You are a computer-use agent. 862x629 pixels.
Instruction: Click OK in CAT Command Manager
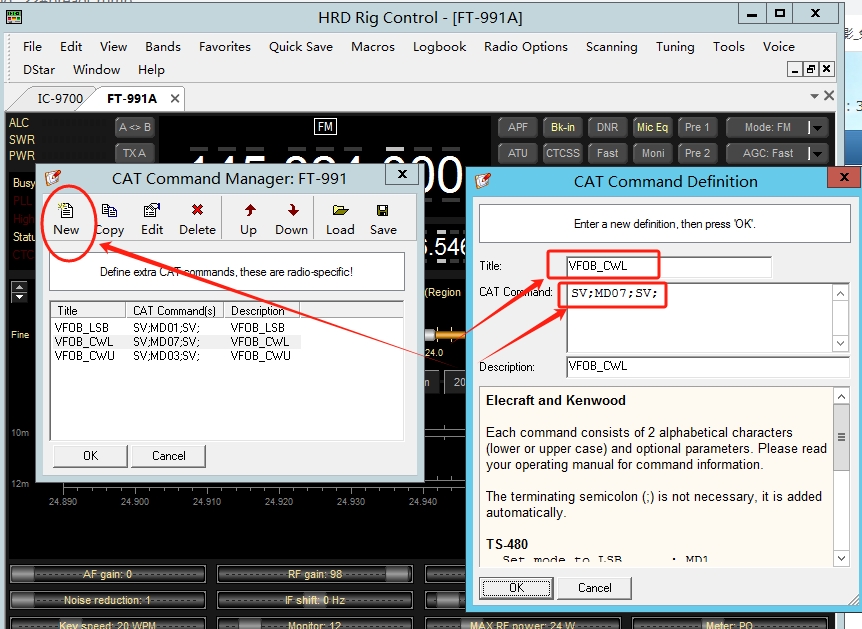90,456
